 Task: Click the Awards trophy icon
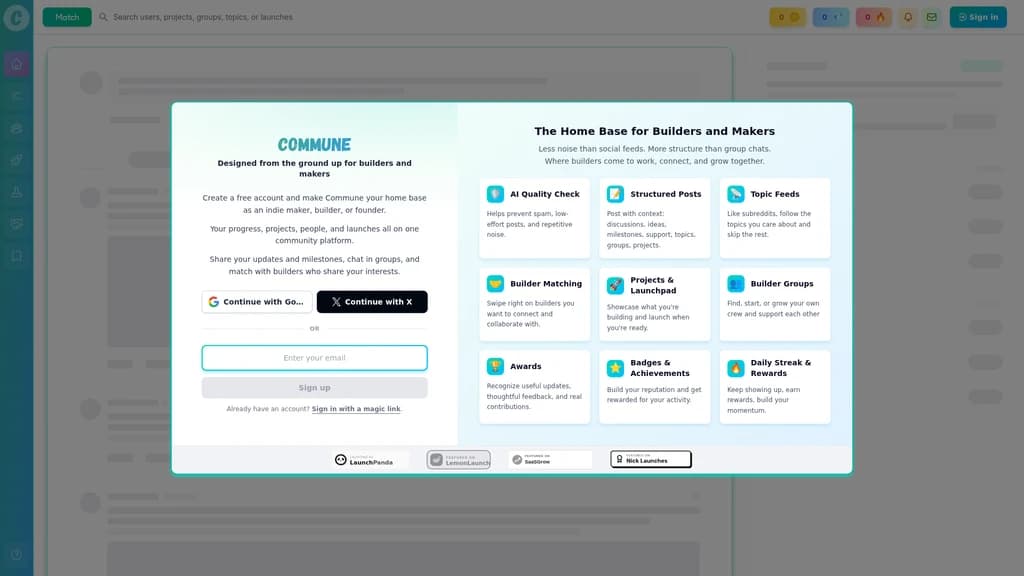tap(495, 366)
